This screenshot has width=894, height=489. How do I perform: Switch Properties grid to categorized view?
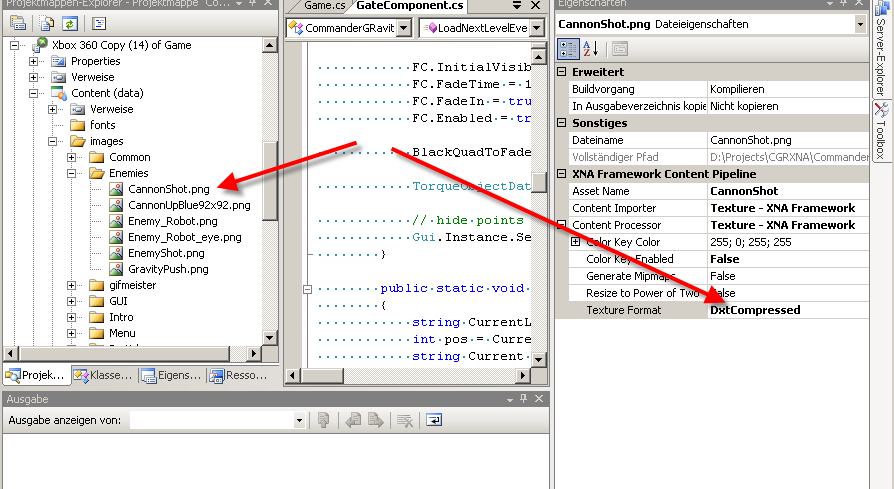pos(568,49)
